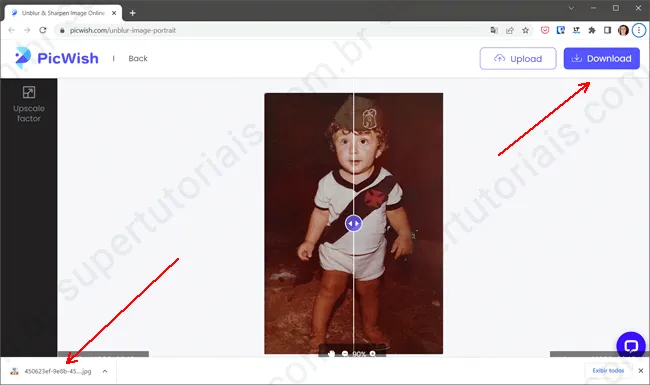Open the LanguageTool extension
This screenshot has width=650, height=385.
(x=576, y=30)
